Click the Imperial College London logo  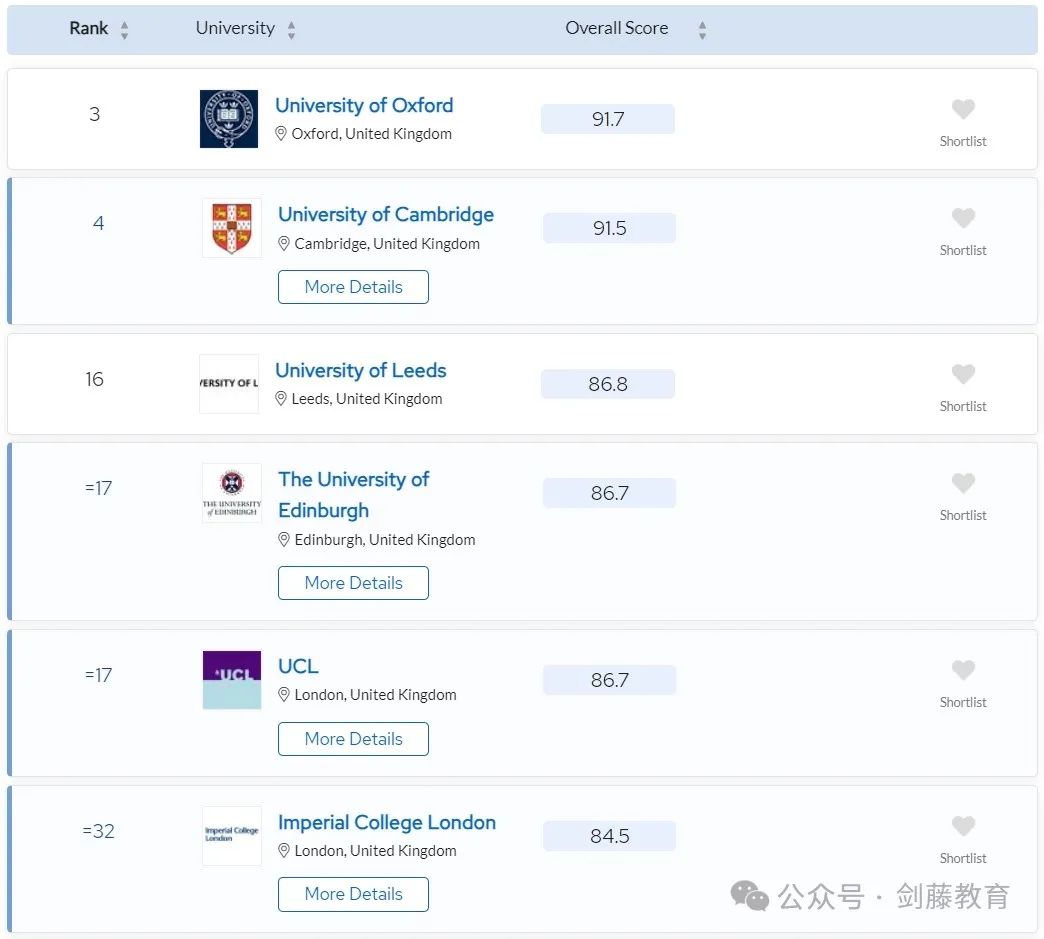[x=232, y=836]
